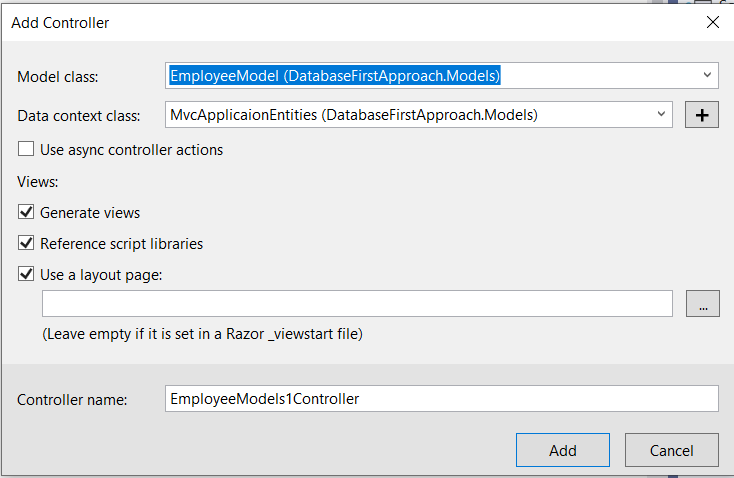Click the Cancel button
This screenshot has width=734, height=478.
tap(672, 450)
